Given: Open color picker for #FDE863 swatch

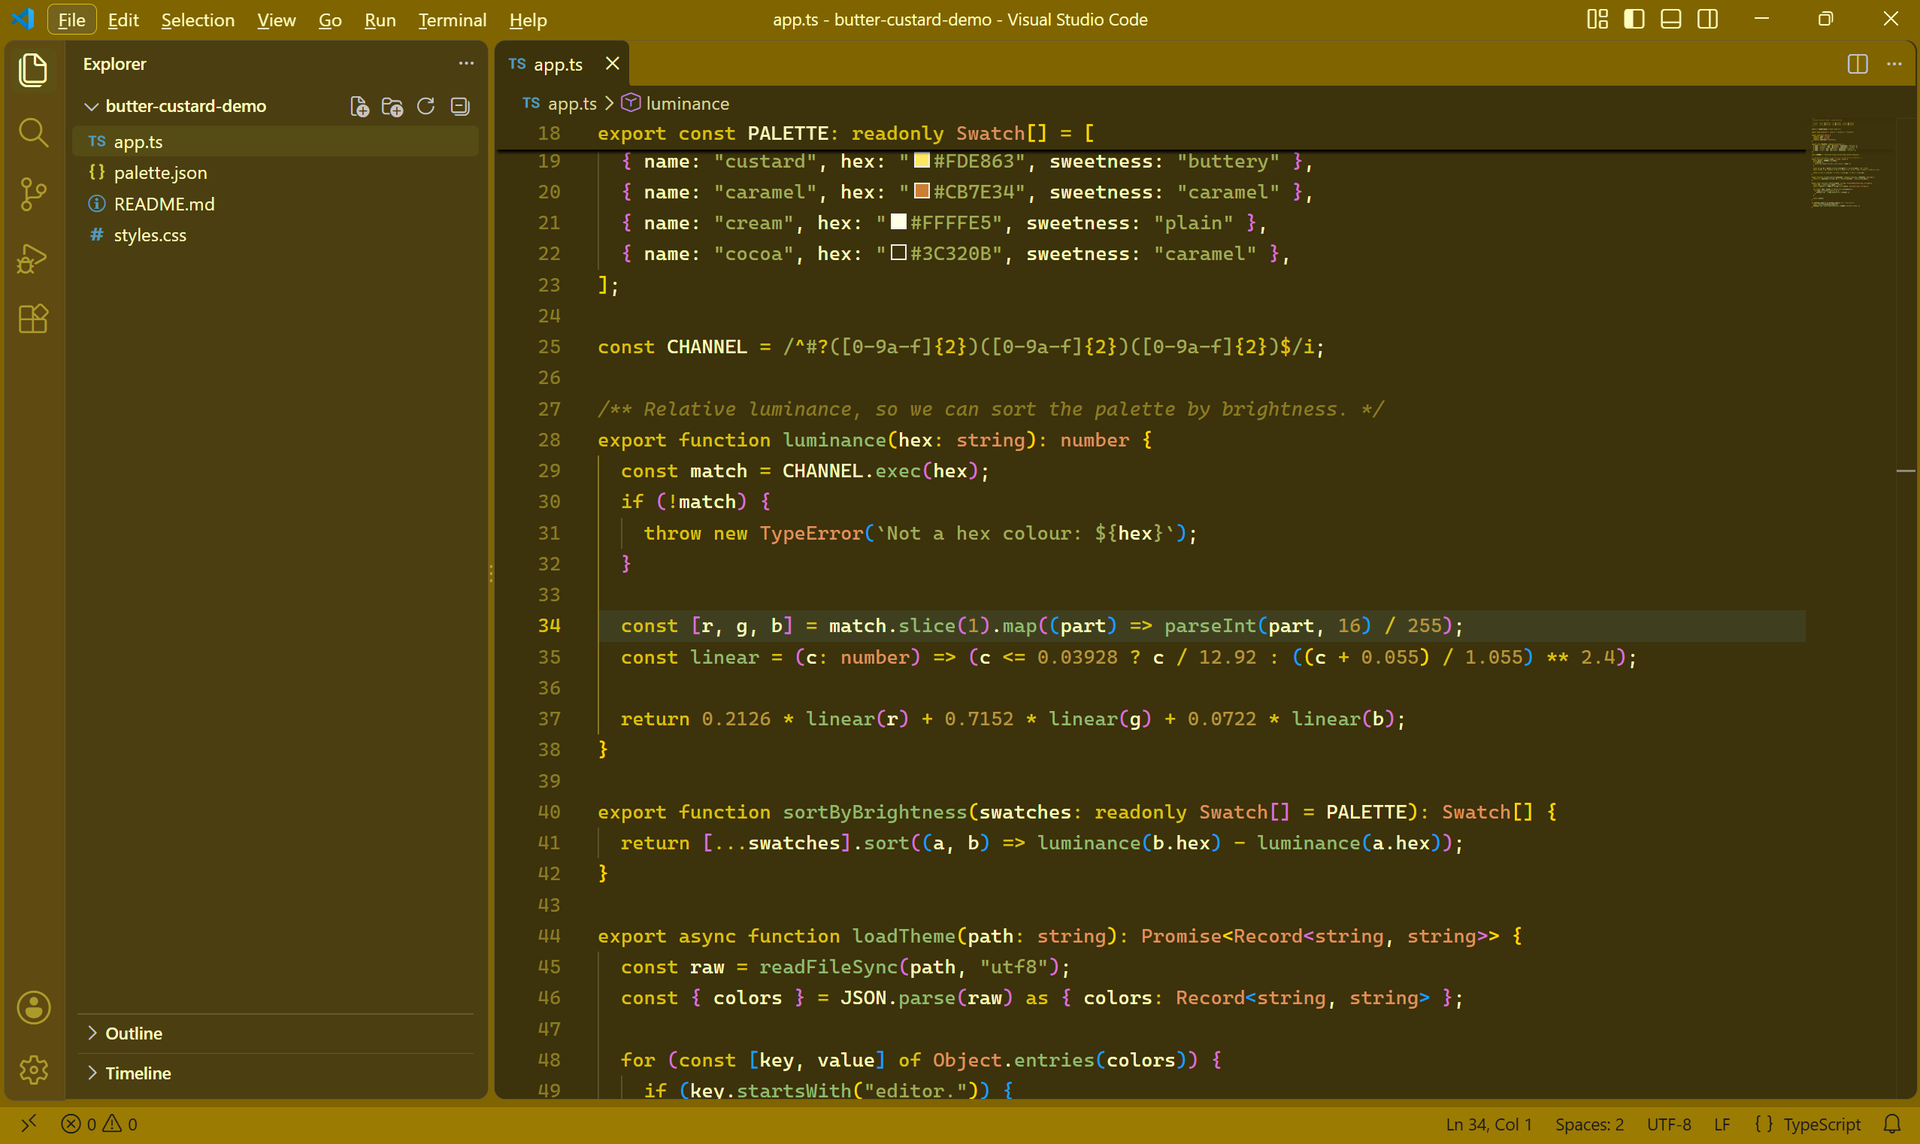Looking at the screenshot, I should [922, 160].
